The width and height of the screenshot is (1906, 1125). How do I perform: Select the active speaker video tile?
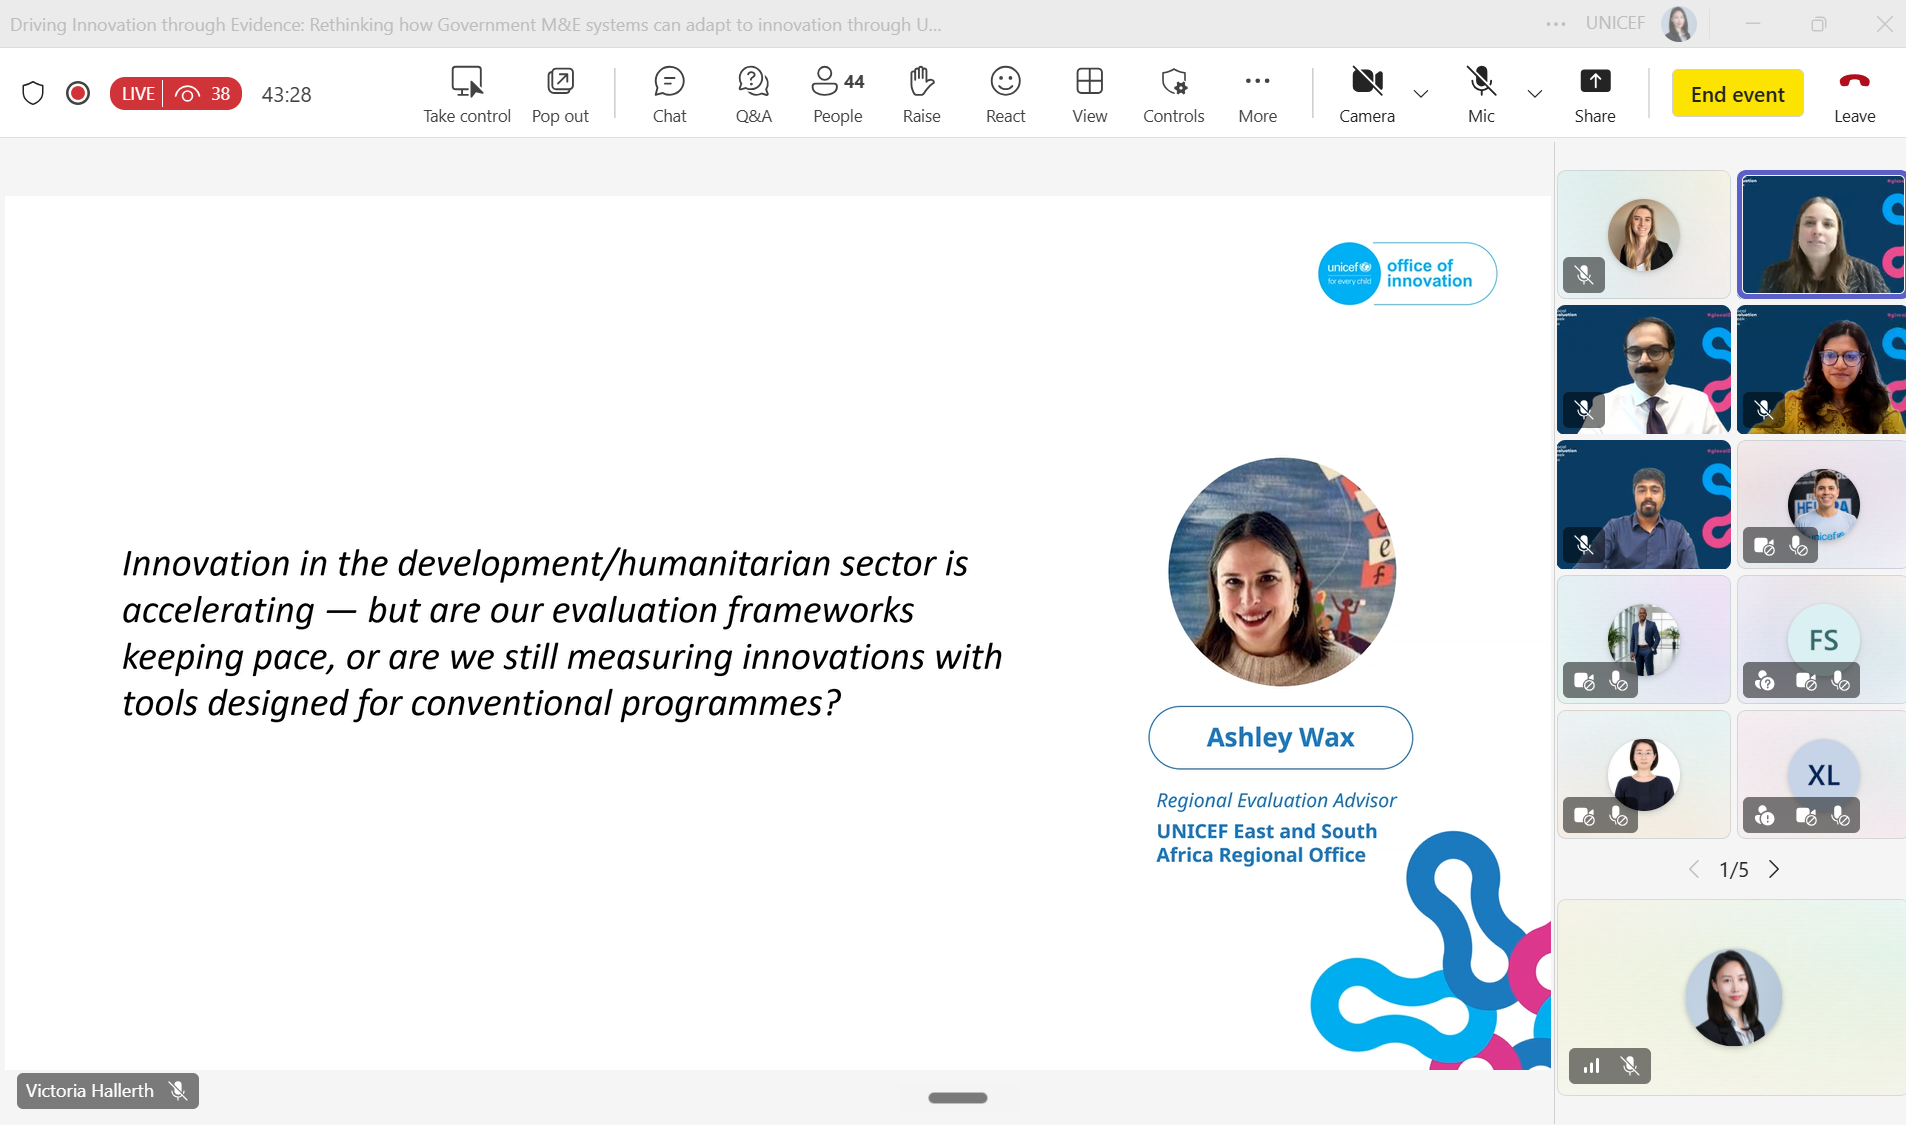pyautogui.click(x=1821, y=234)
